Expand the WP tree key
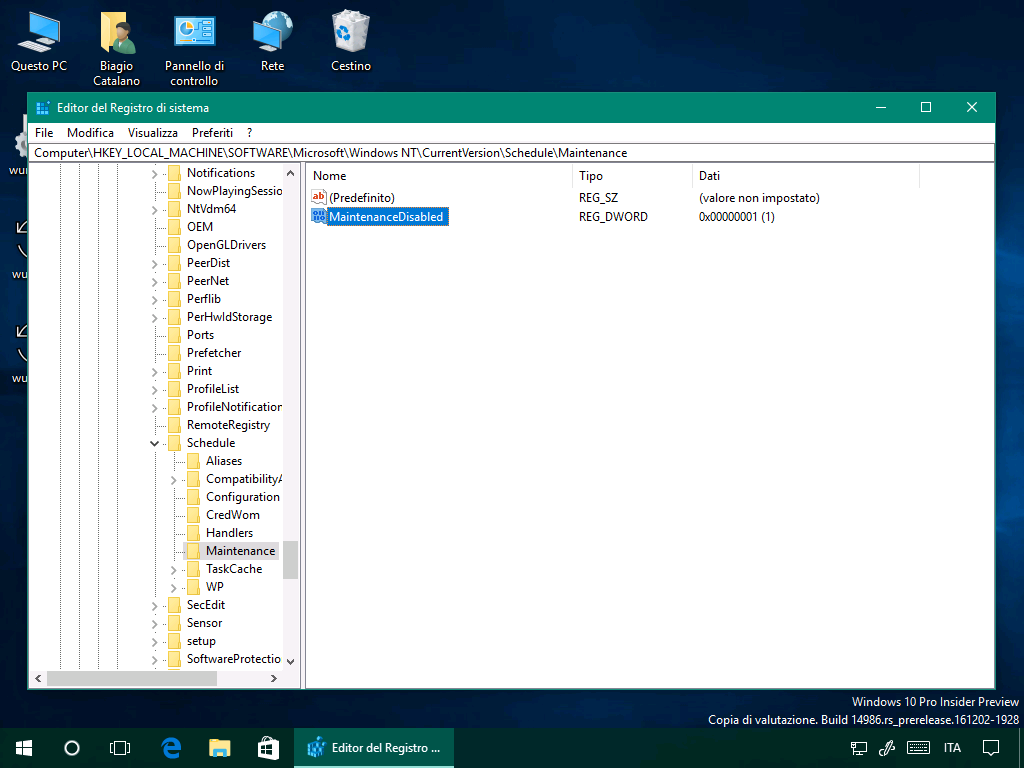This screenshot has width=1024, height=768. 173,588
